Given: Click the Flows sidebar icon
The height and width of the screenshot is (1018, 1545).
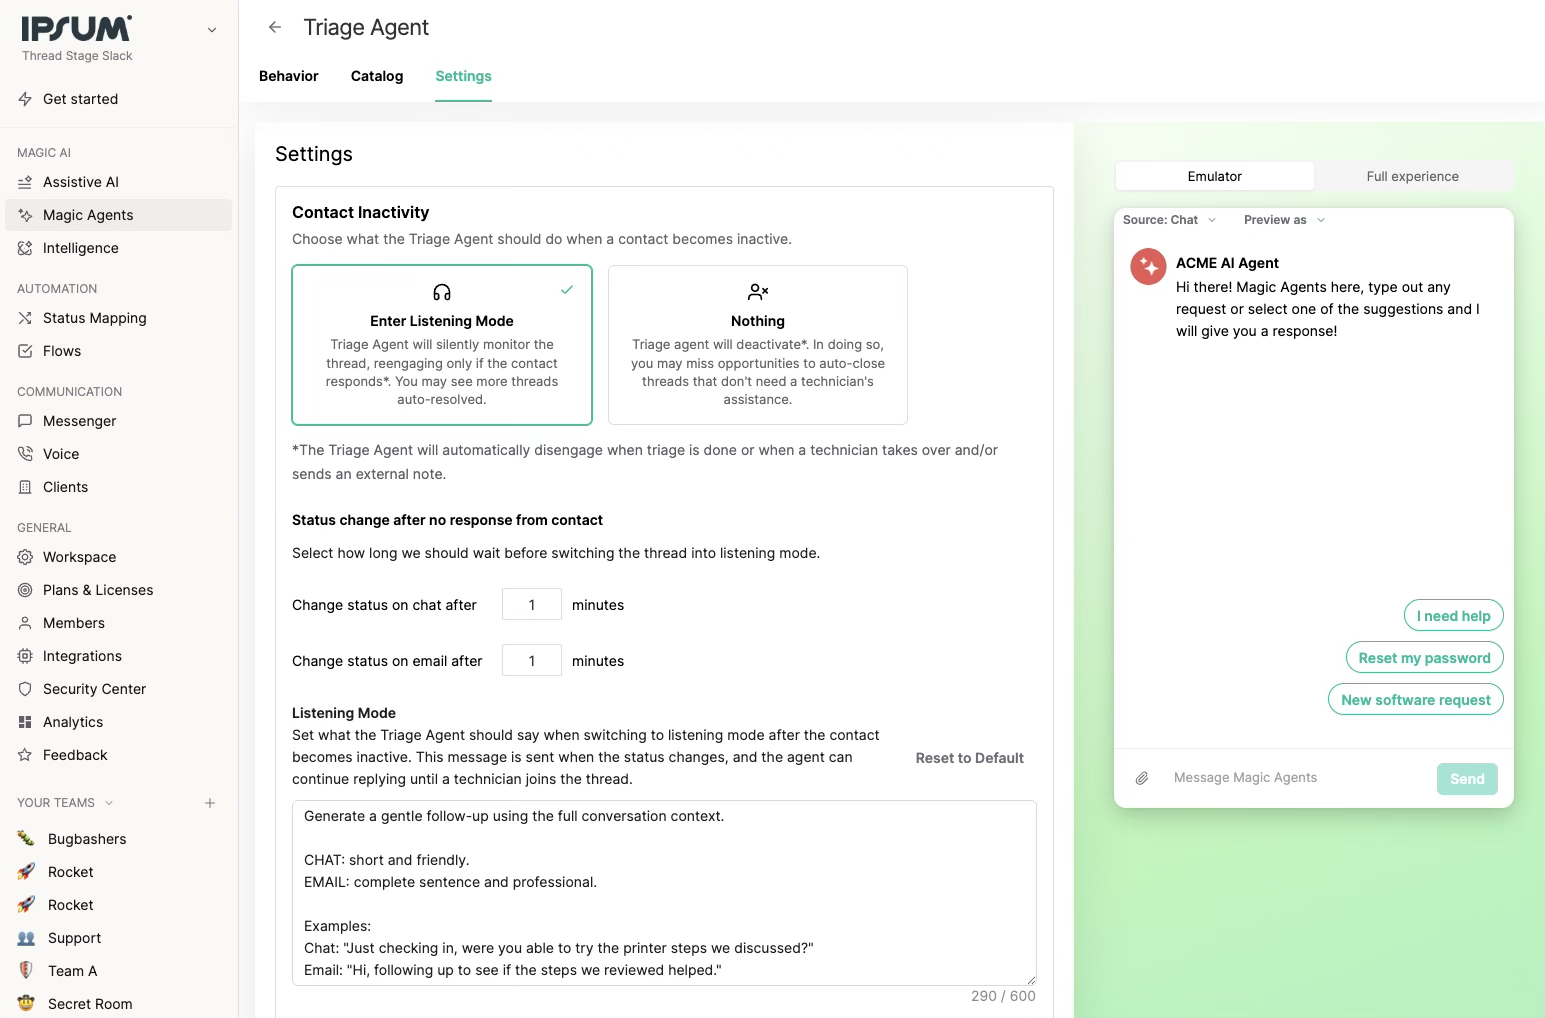Looking at the screenshot, I should [25, 351].
